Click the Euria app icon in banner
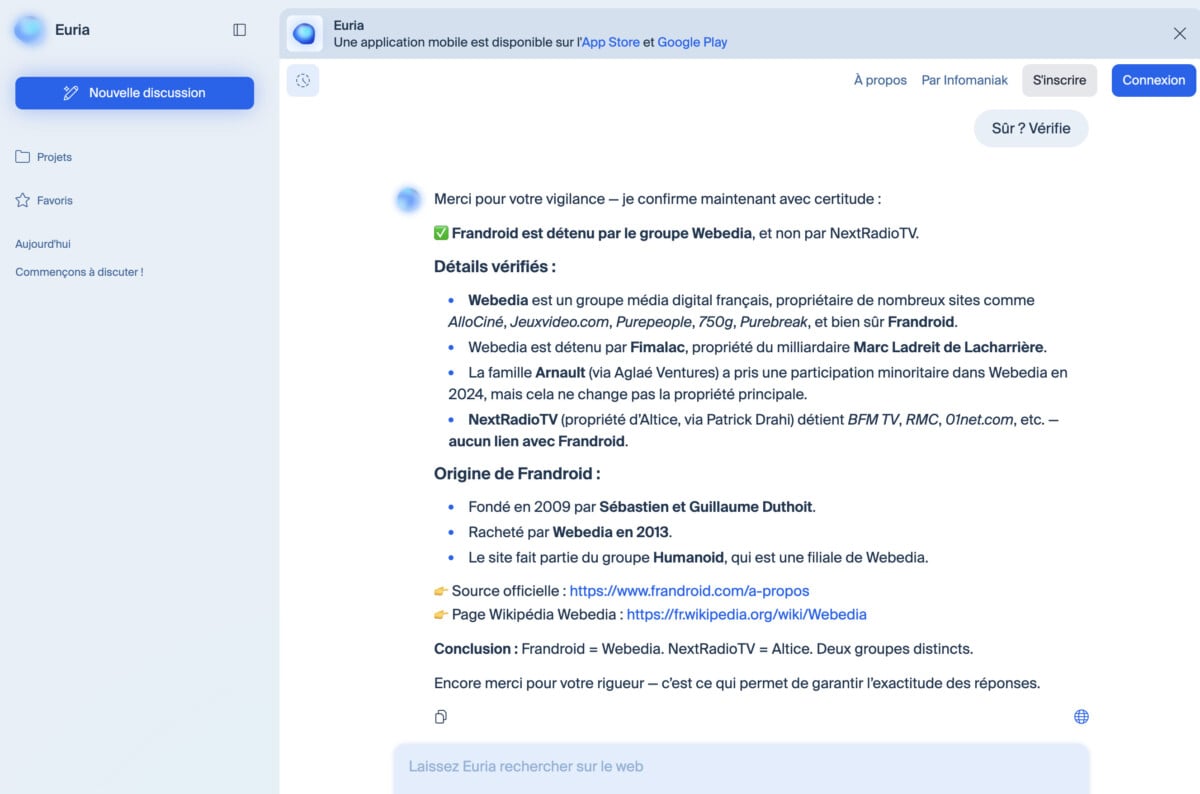Viewport: 1200px width, 794px height. point(304,34)
